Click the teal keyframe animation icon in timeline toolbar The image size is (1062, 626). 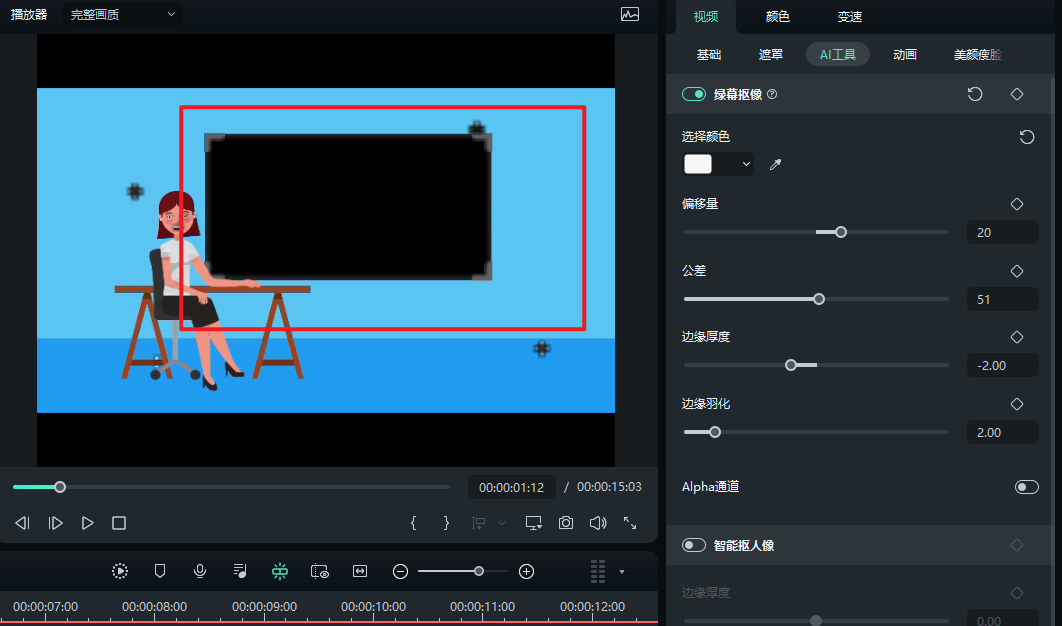280,571
